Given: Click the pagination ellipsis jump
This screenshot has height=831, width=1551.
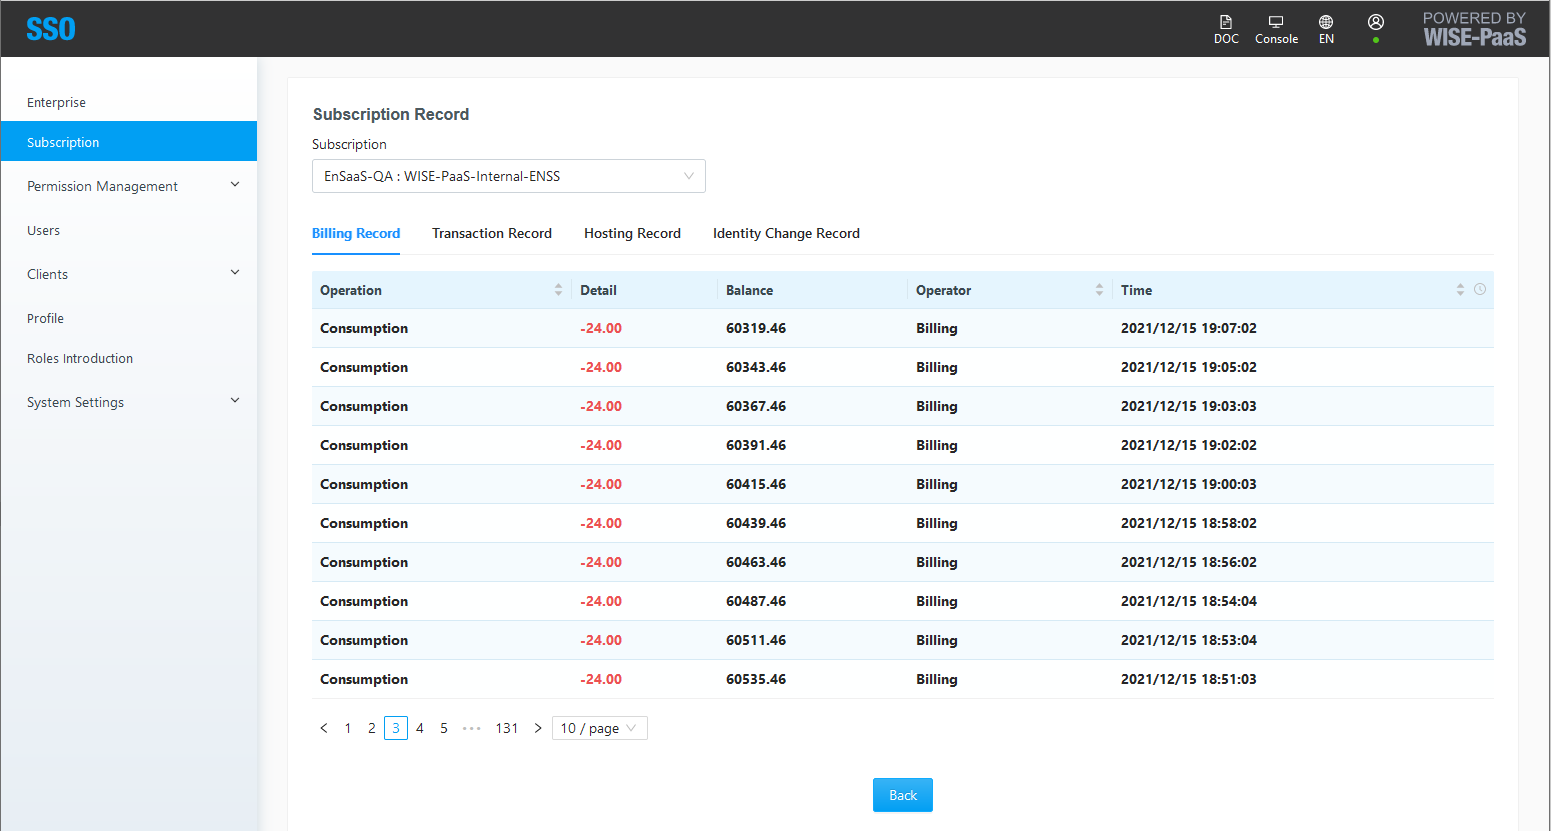Looking at the screenshot, I should [472, 728].
